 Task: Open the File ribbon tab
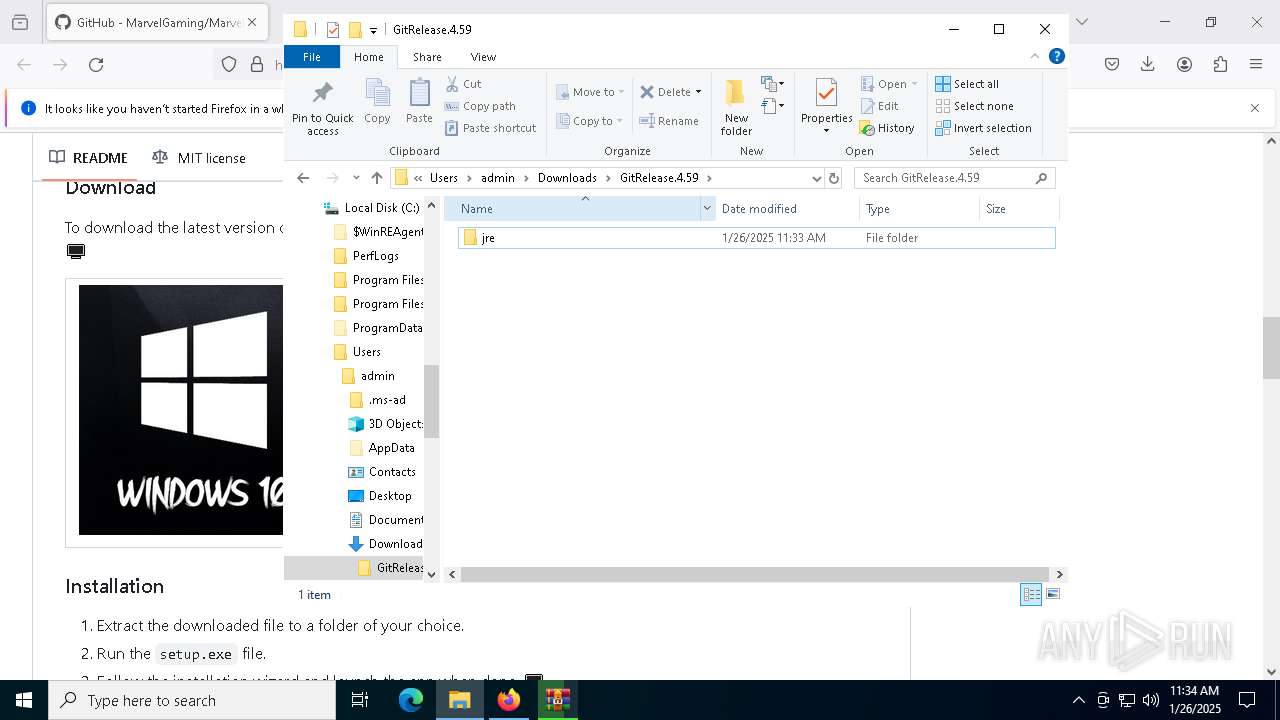pyautogui.click(x=312, y=57)
